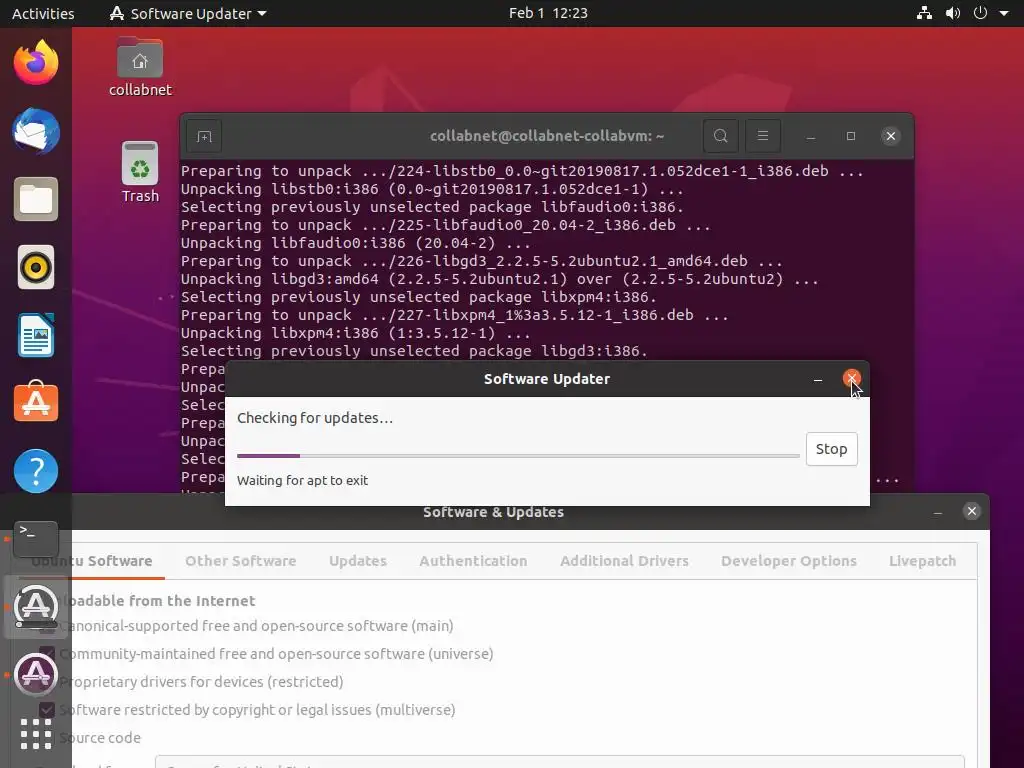The image size is (1024, 768).
Task: Close the Software & Updates window
Action: [x=972, y=511]
